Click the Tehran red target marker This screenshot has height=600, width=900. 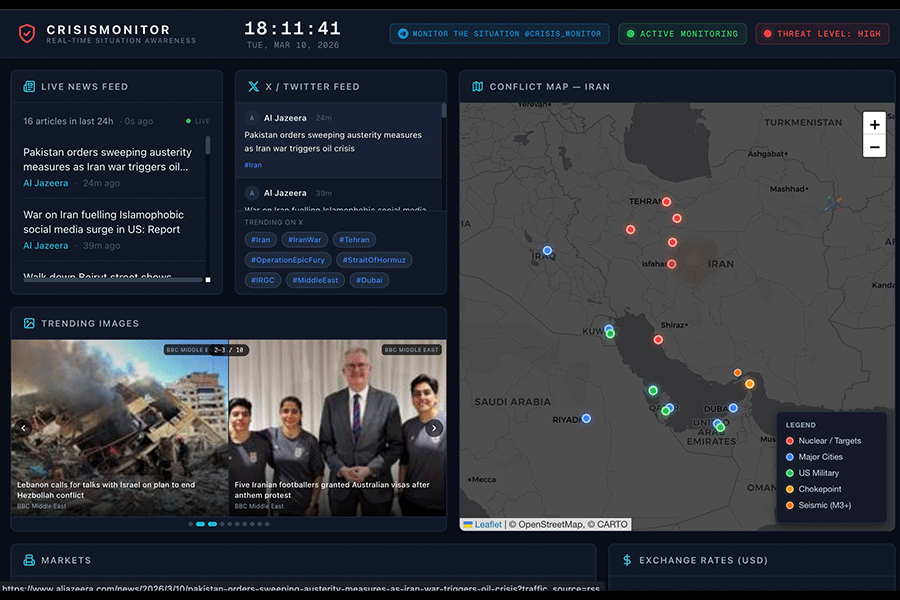point(666,202)
